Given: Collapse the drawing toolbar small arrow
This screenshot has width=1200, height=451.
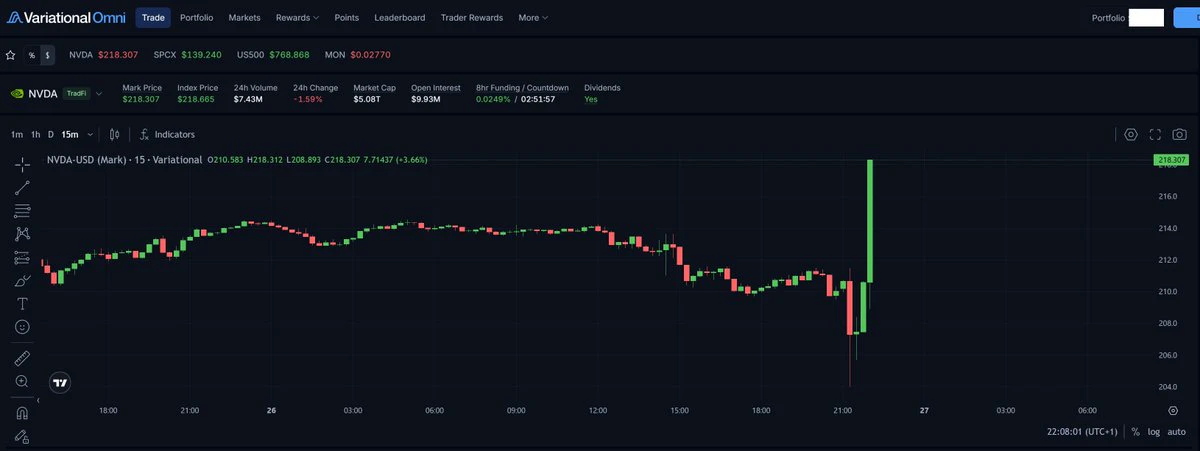Looking at the screenshot, I should pyautogui.click(x=37, y=400).
